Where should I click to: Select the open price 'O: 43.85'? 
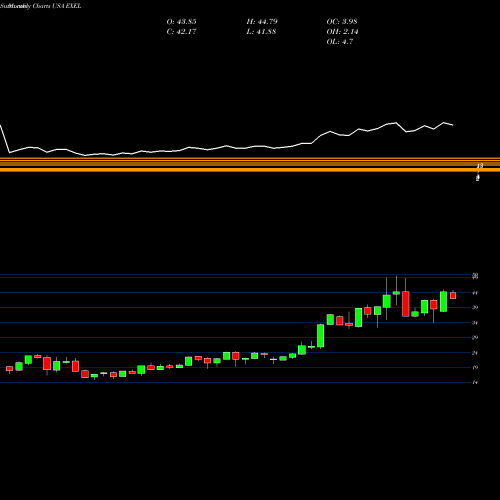click(181, 22)
